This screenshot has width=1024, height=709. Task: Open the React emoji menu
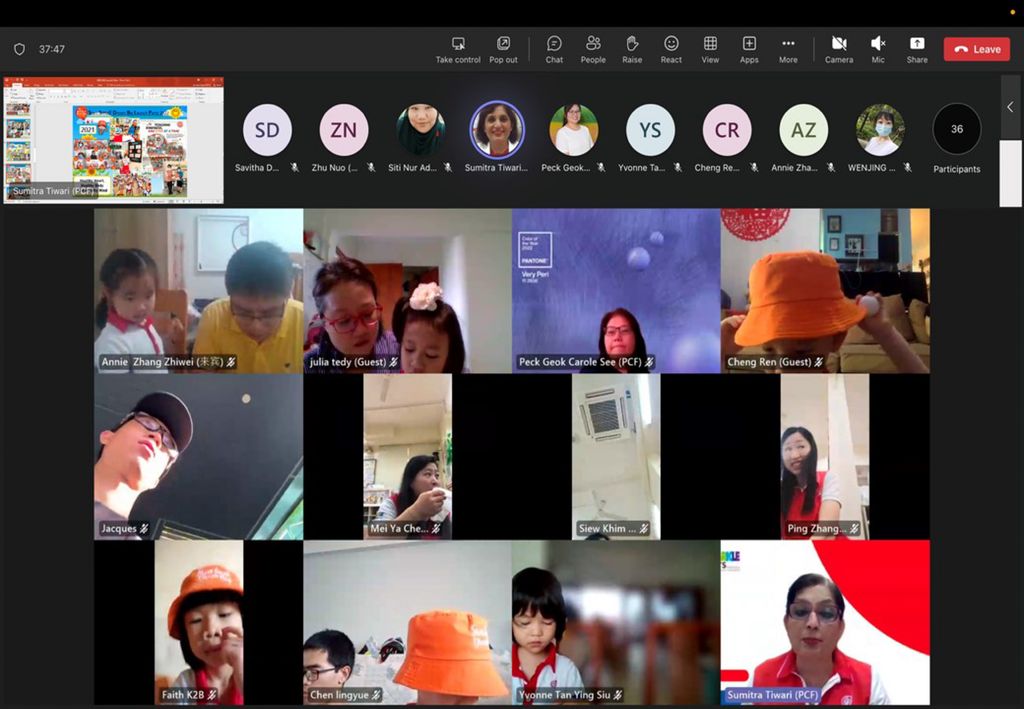tap(671, 50)
